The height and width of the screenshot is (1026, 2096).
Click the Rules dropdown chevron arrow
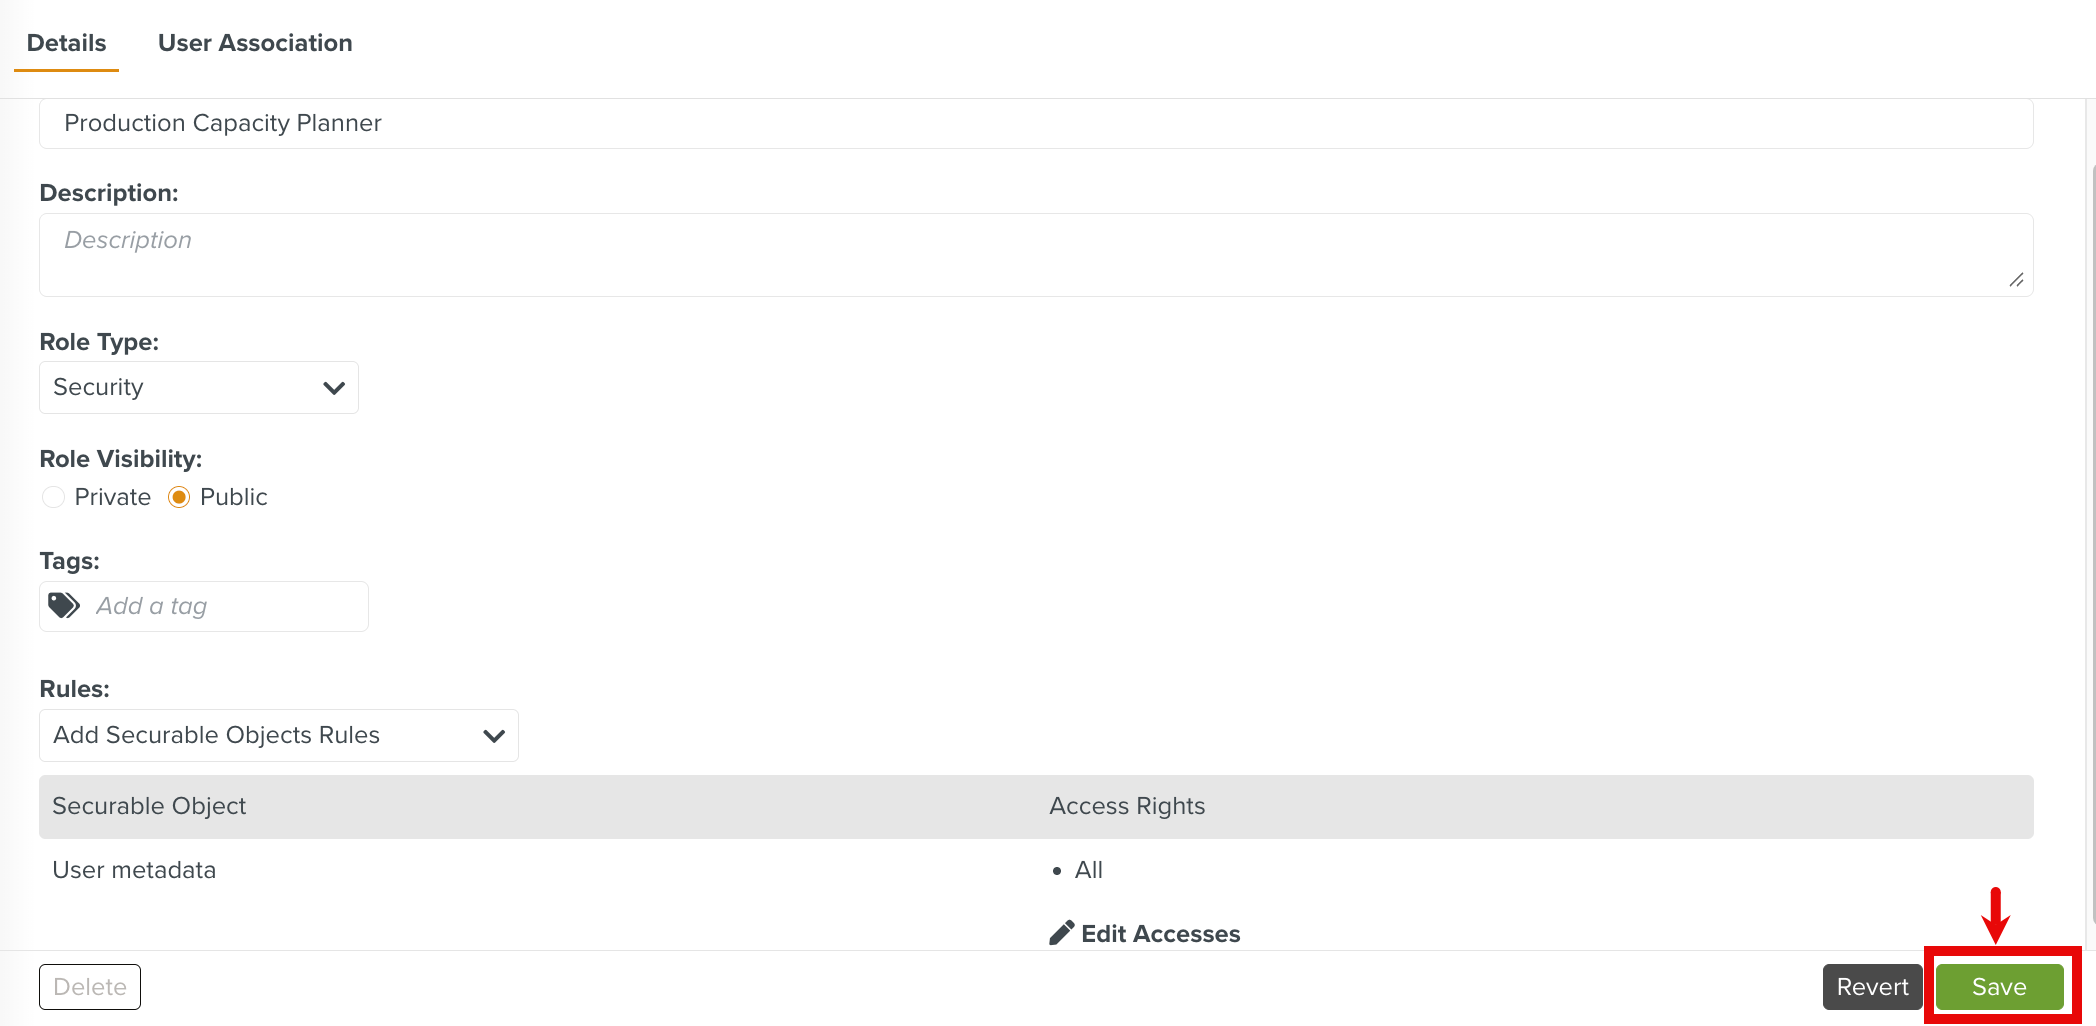click(x=494, y=736)
